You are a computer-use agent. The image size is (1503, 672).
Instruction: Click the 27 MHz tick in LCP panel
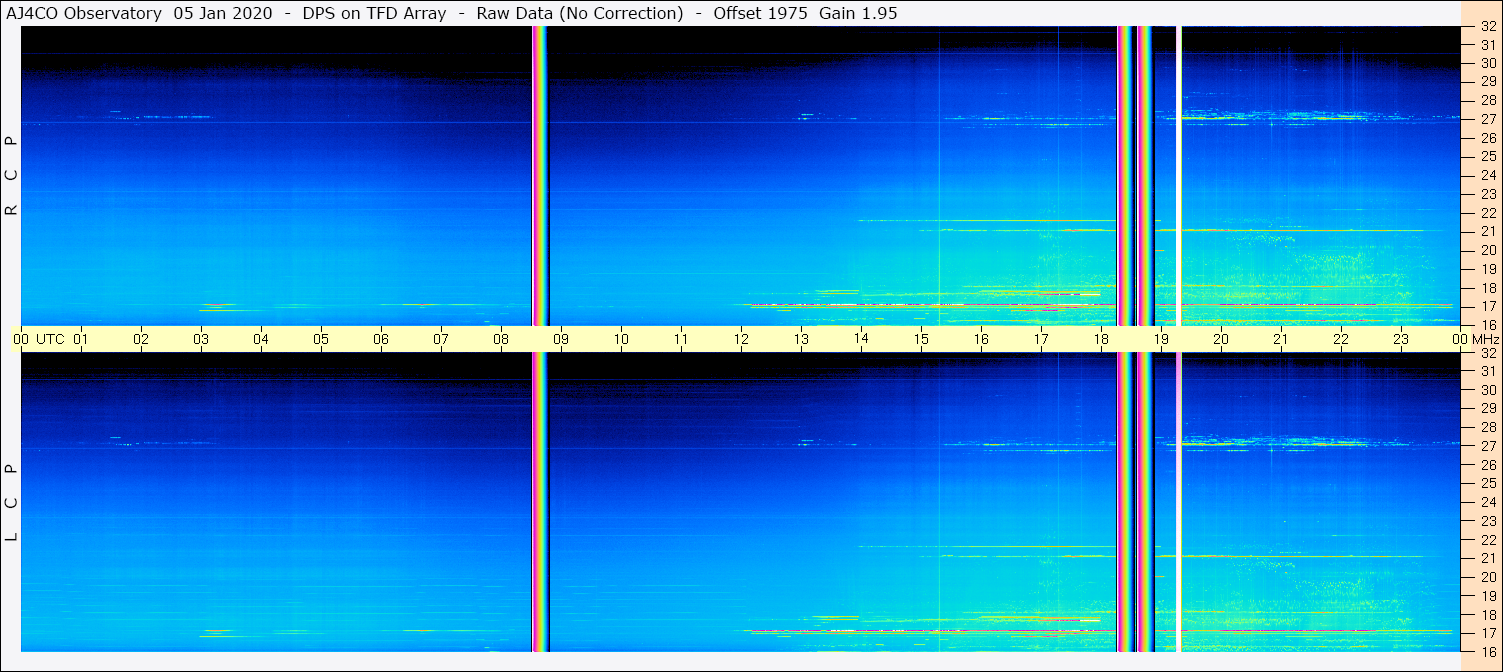click(x=1488, y=446)
